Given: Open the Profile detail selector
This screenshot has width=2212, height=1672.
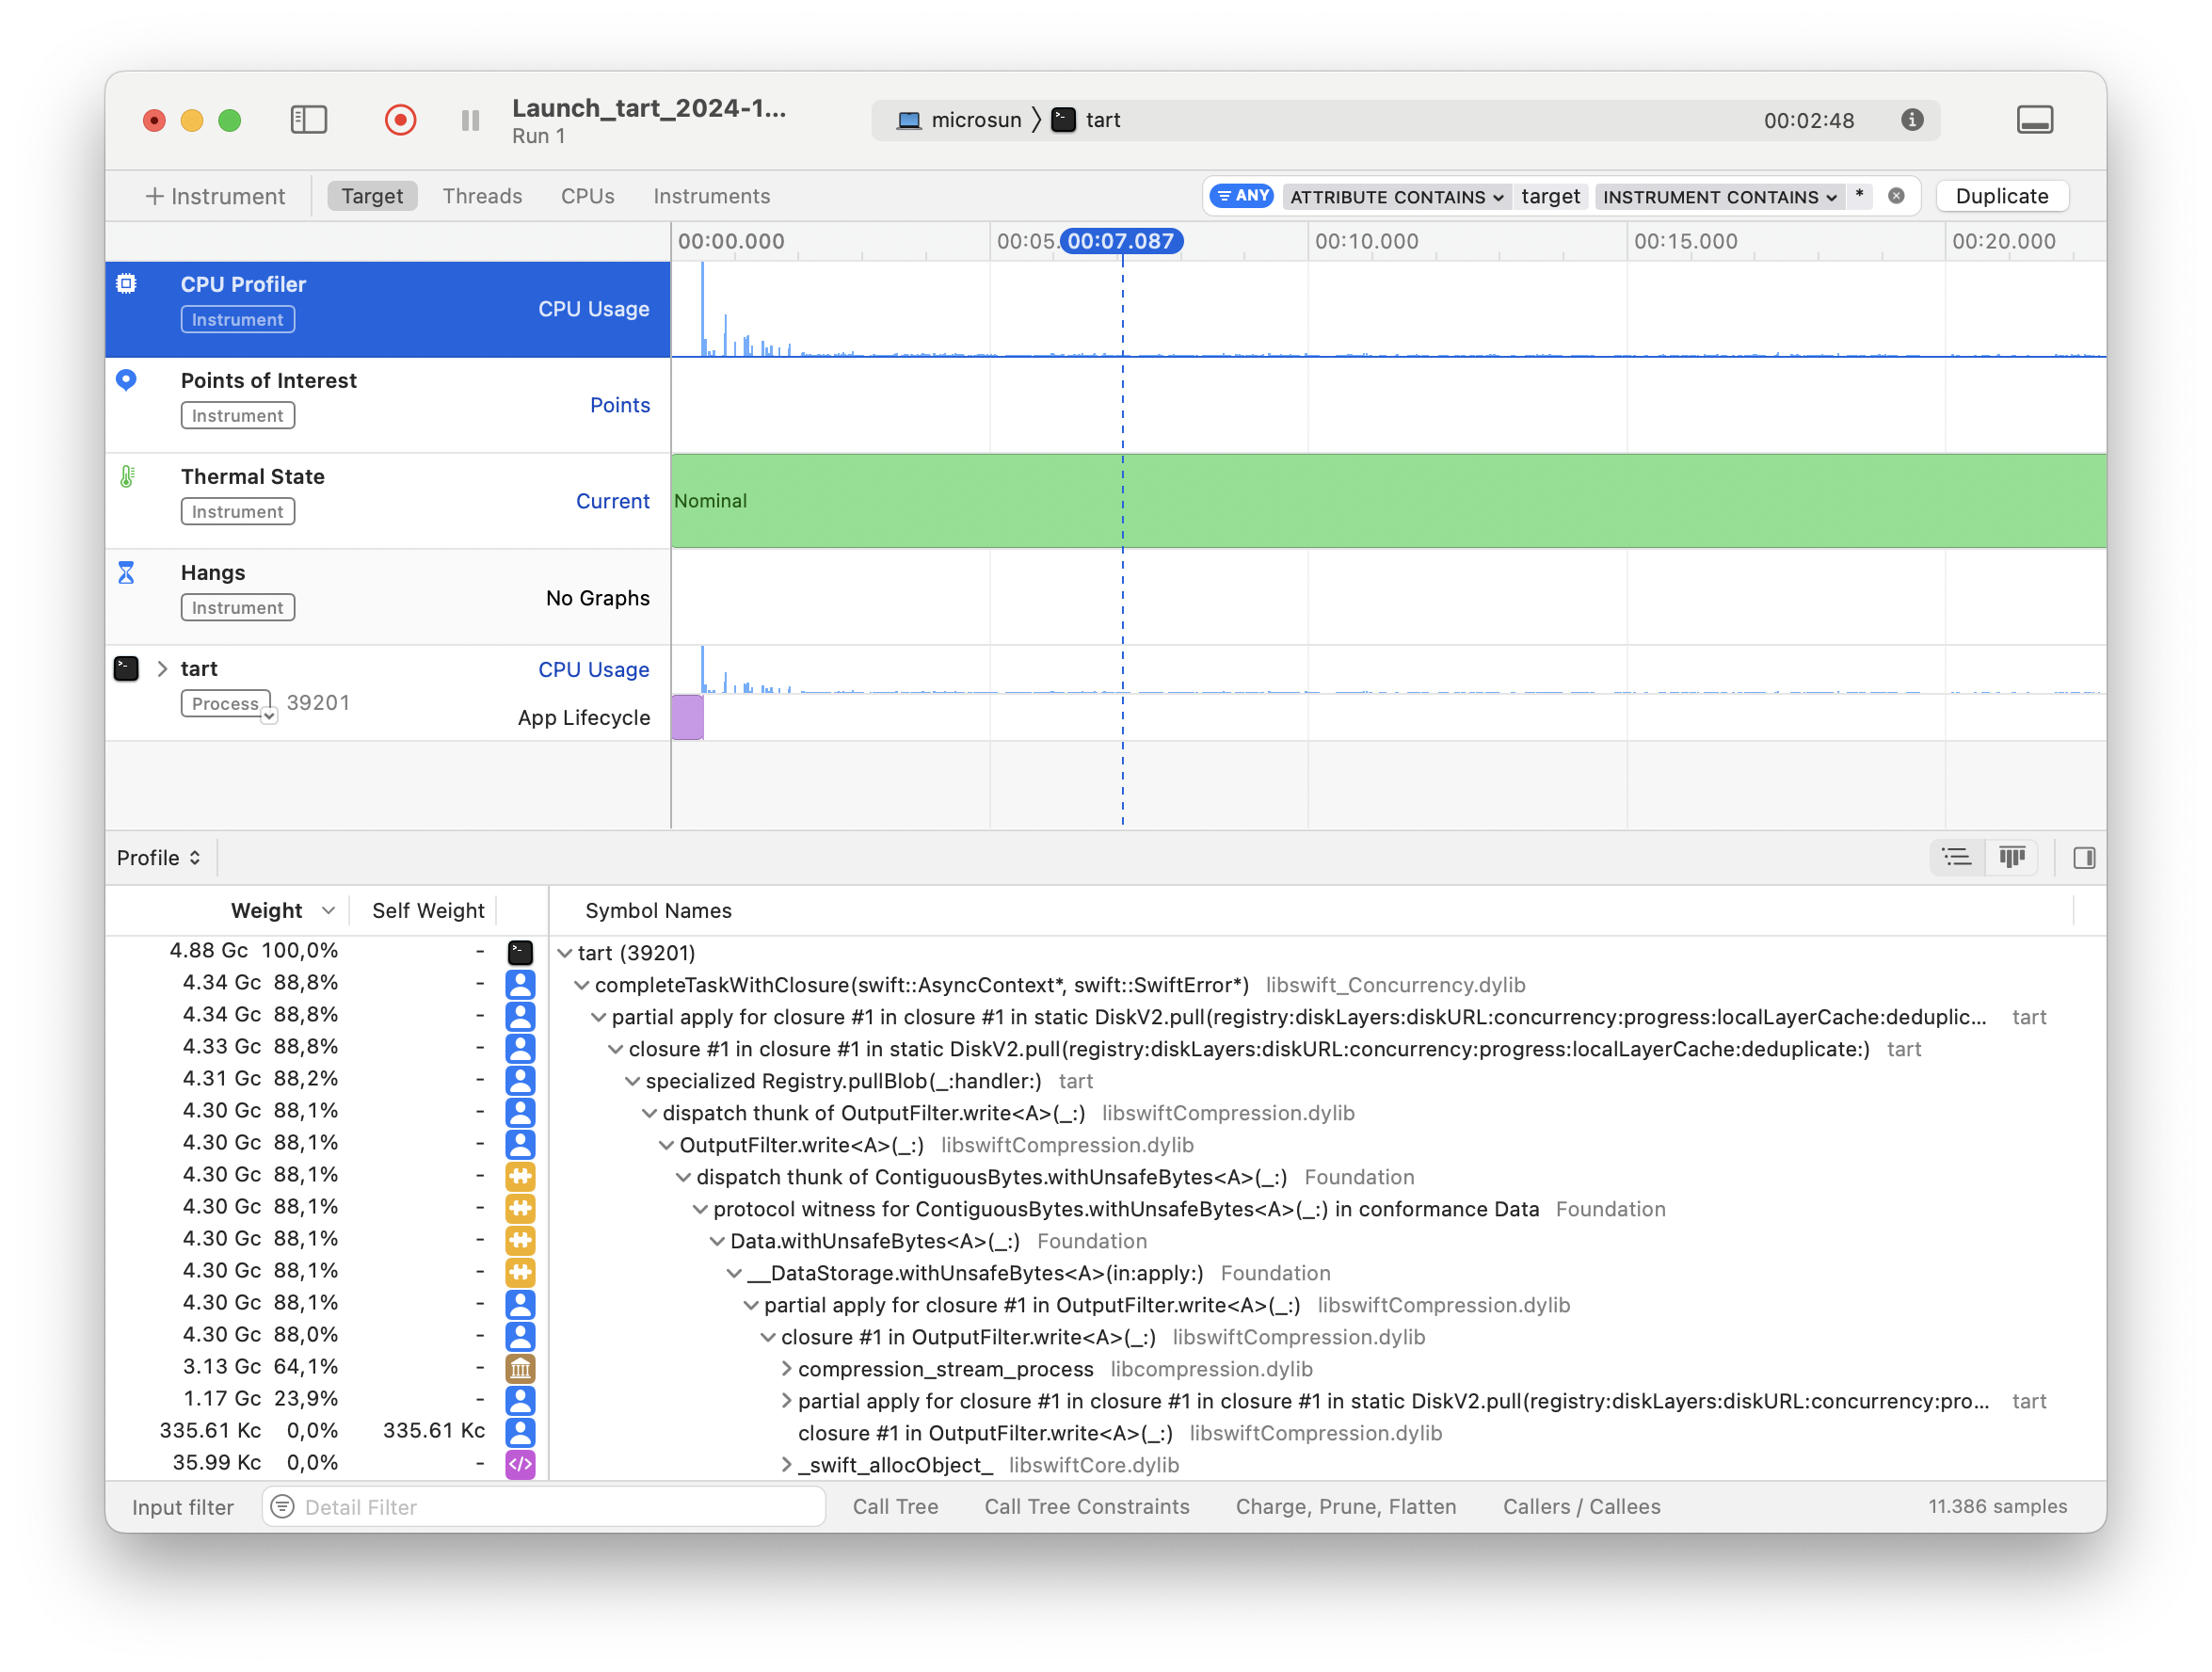Looking at the screenshot, I should (159, 858).
